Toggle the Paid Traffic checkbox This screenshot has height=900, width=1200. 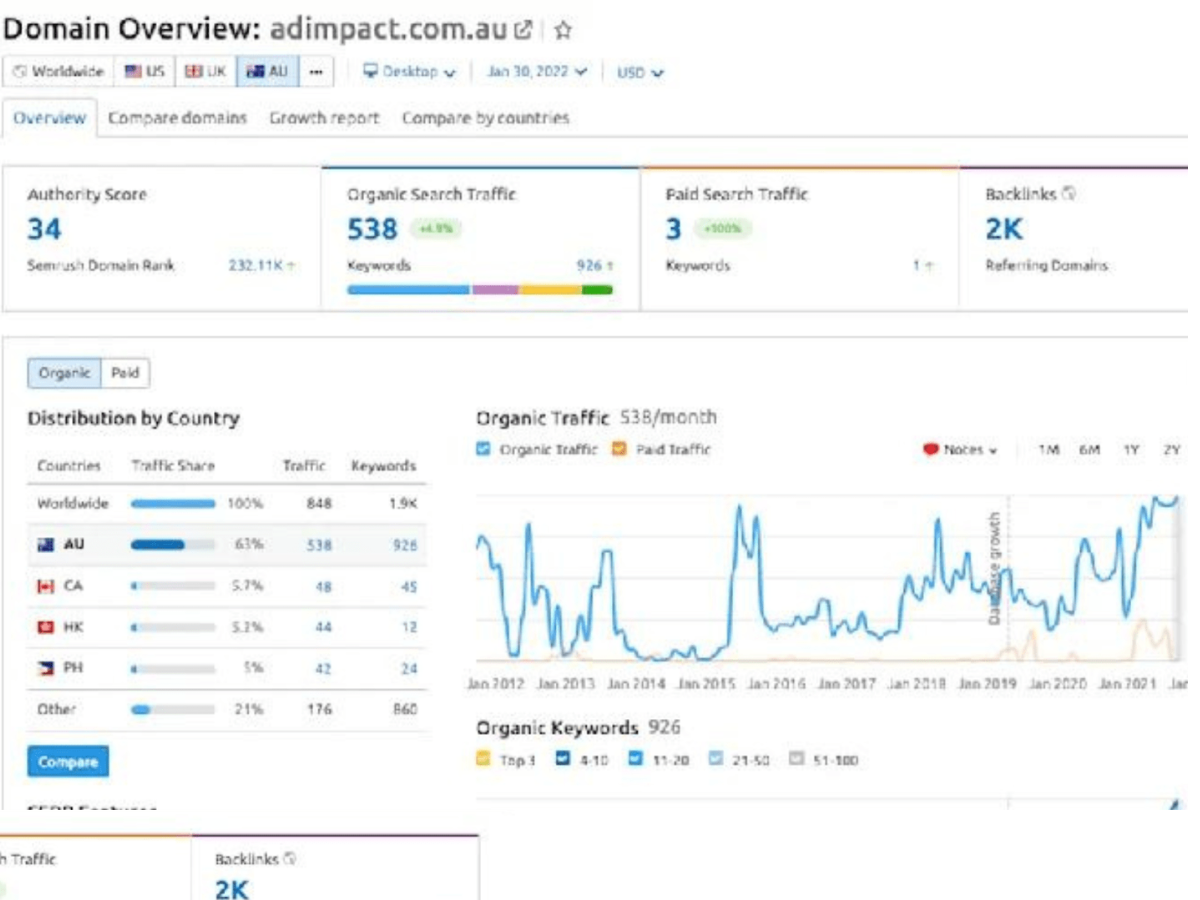coord(618,450)
